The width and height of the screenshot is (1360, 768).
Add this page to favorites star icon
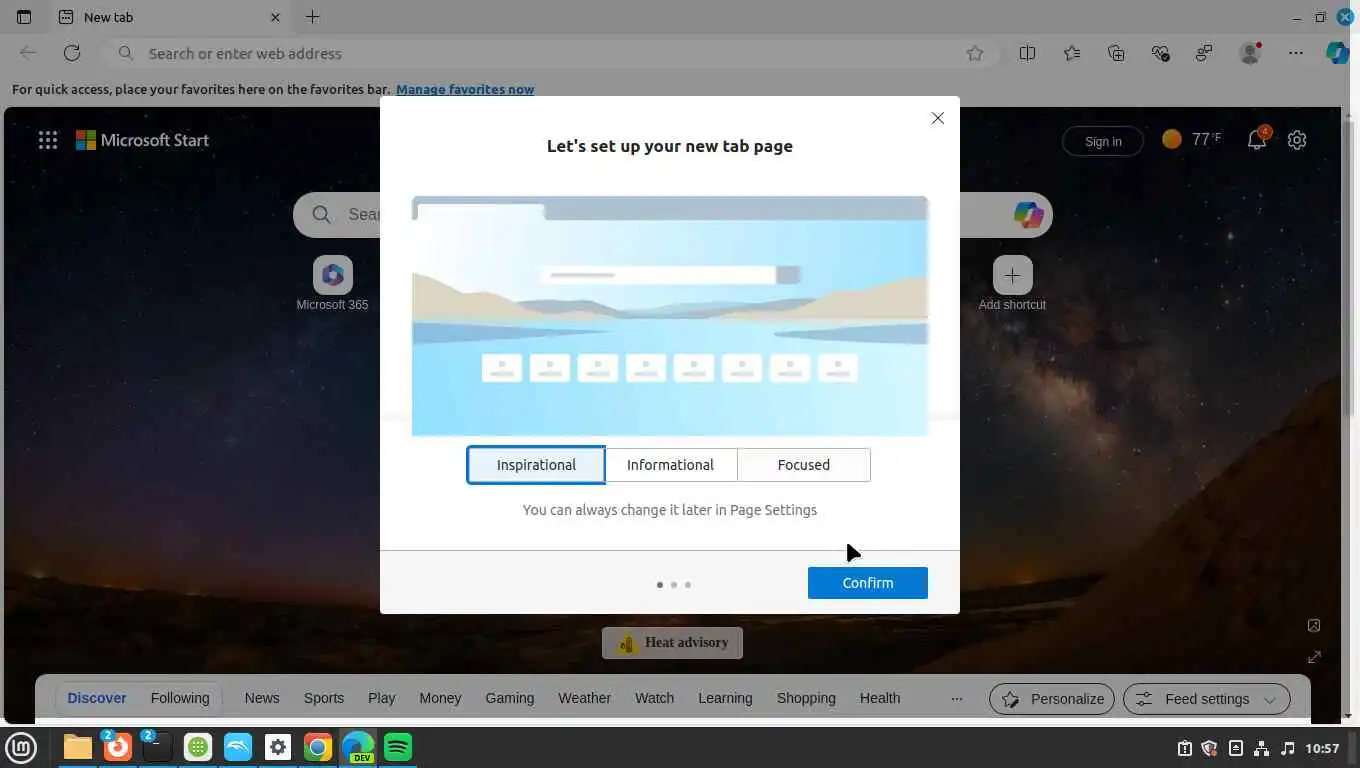click(x=975, y=53)
